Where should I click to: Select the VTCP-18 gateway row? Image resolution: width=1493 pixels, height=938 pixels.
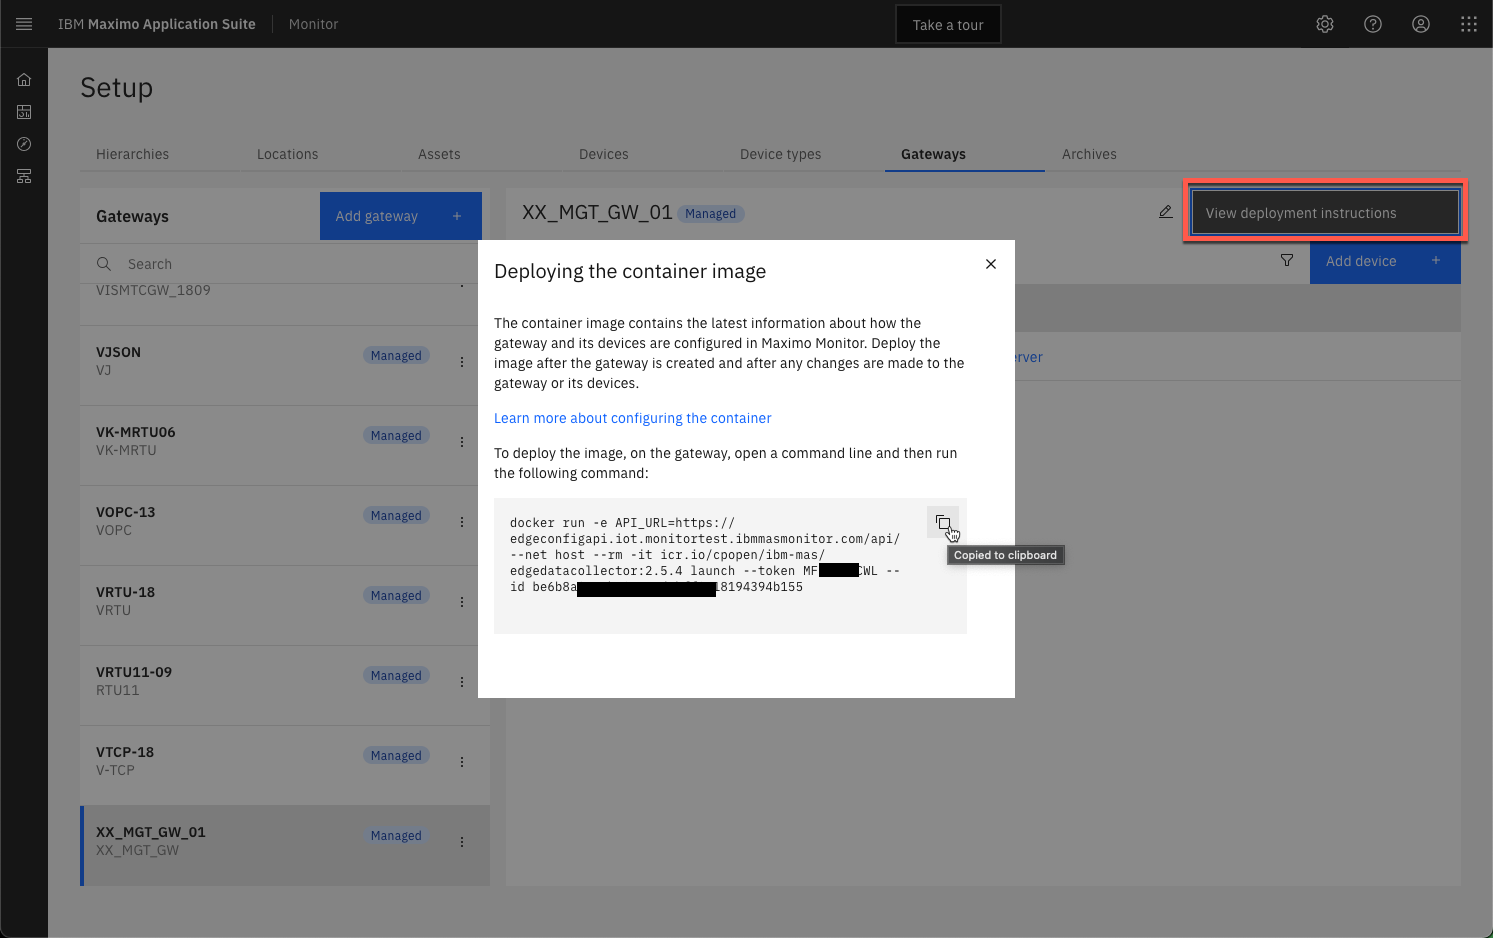click(285, 765)
